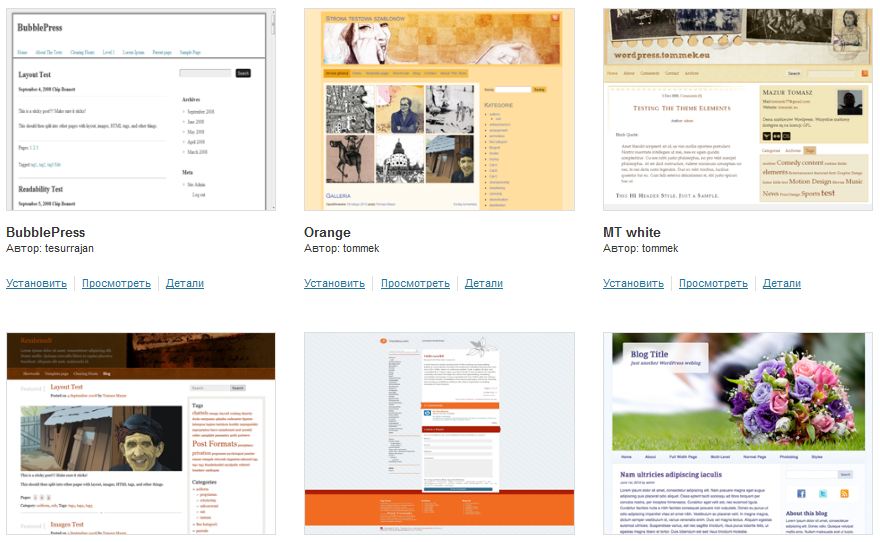
Task: Open the orange footer theme screenshot
Action: [x=439, y=434]
